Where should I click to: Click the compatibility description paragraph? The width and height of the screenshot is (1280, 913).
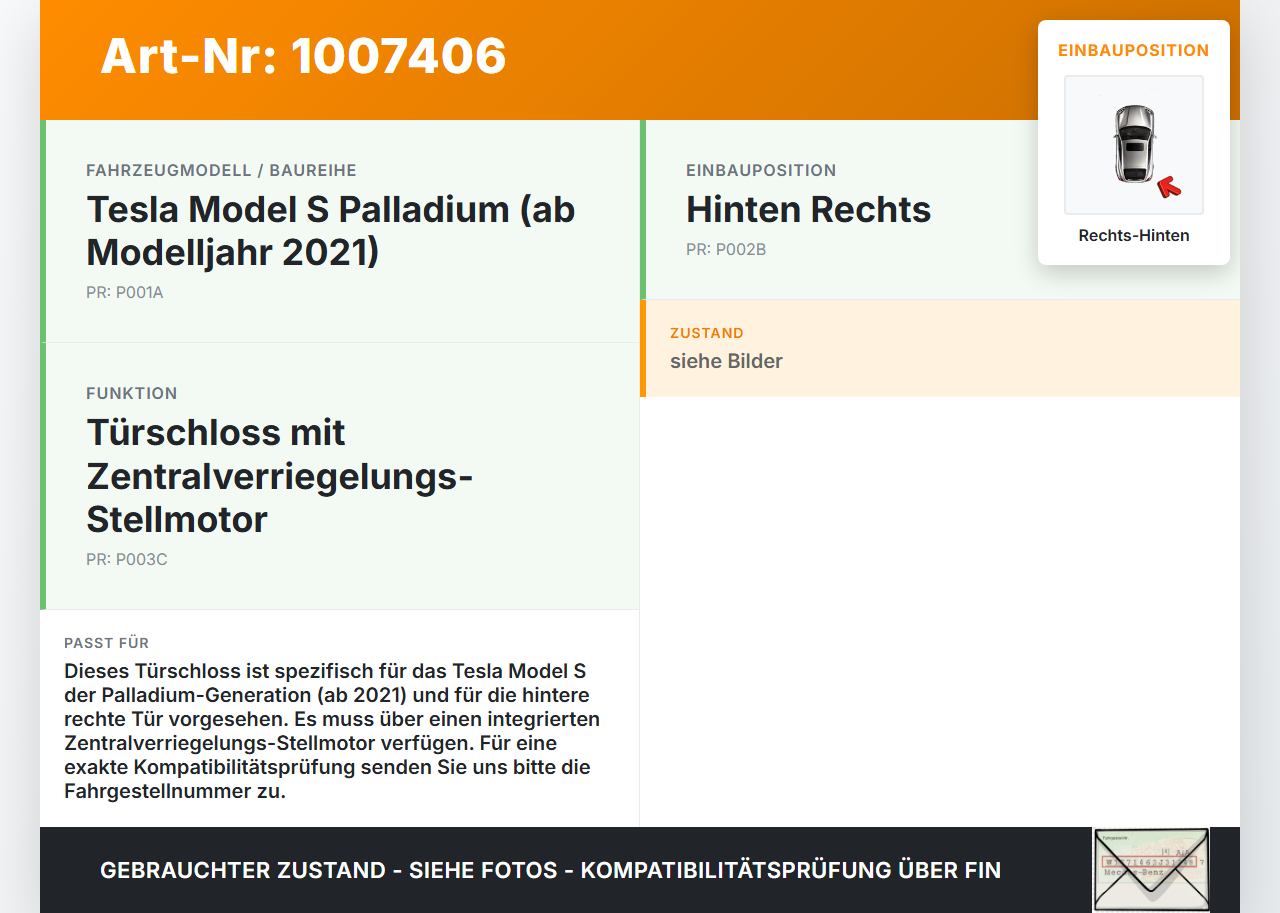point(332,731)
